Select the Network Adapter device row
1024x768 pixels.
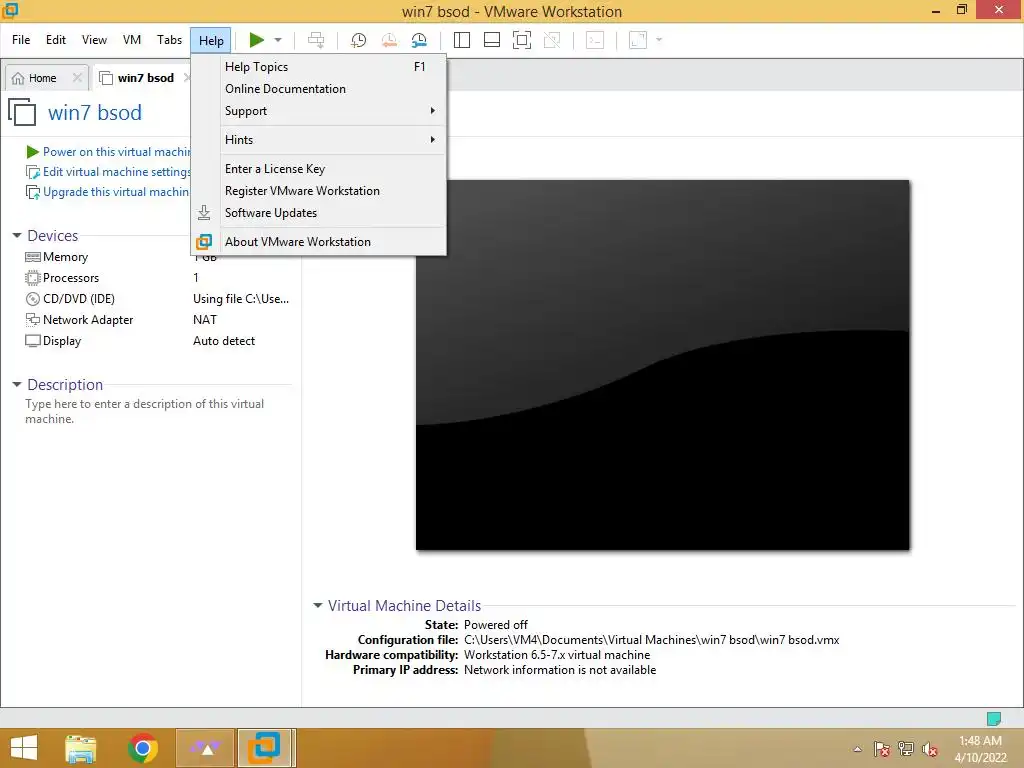pos(157,319)
